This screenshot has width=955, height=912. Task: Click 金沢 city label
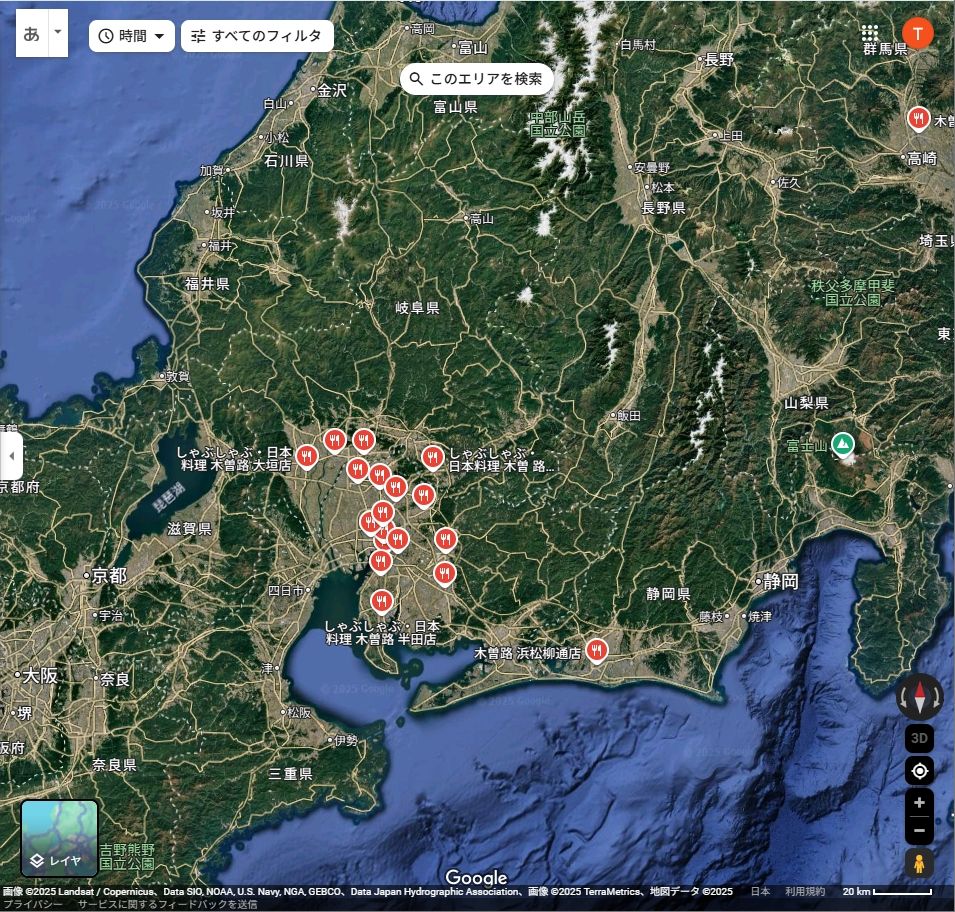pos(333,91)
